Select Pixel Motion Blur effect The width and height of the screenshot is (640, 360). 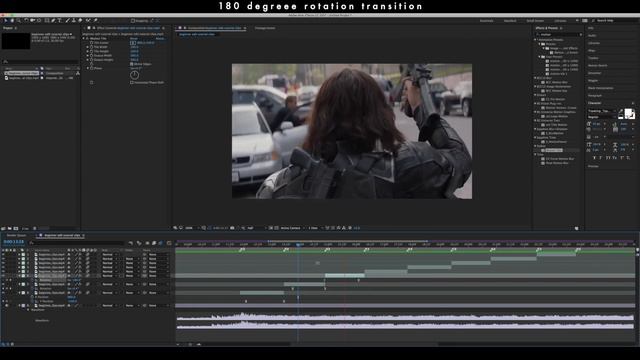pos(557,163)
